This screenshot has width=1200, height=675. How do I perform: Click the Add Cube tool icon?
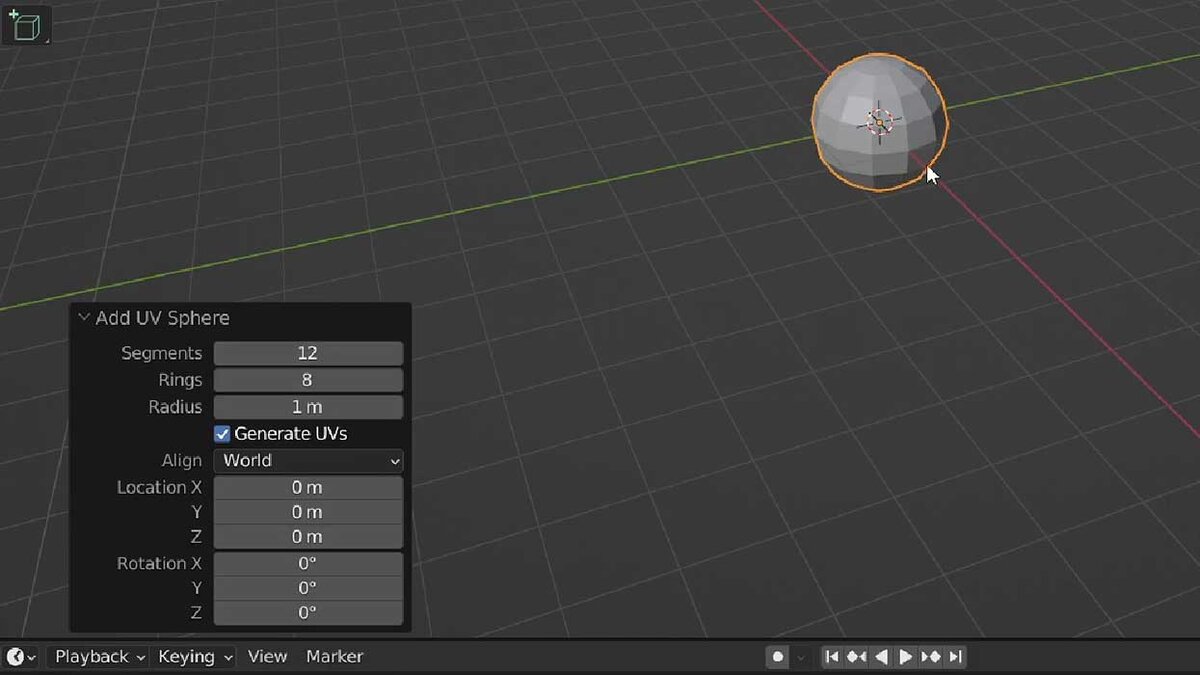coord(25,25)
